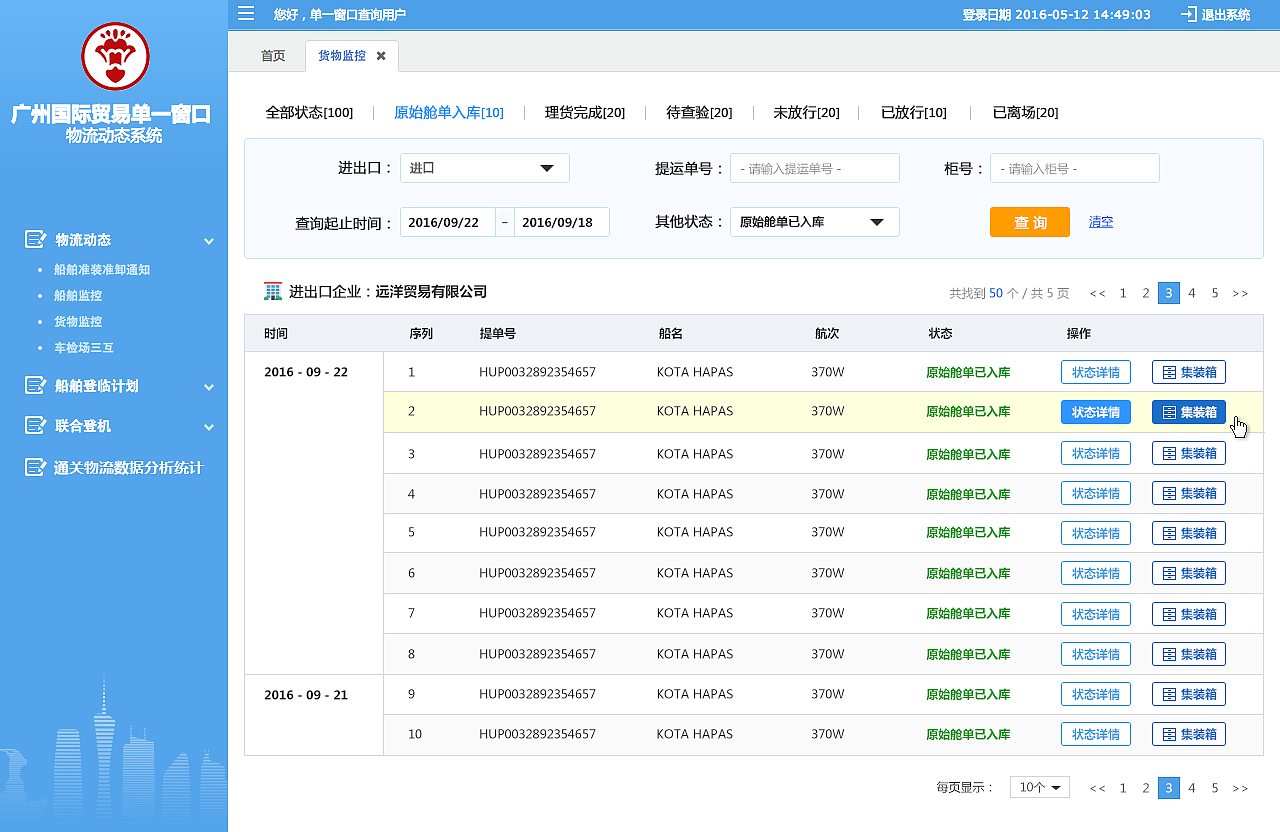Screen dimensions: 1280x832
Task: Click the 提运单号 input field
Action: (813, 167)
